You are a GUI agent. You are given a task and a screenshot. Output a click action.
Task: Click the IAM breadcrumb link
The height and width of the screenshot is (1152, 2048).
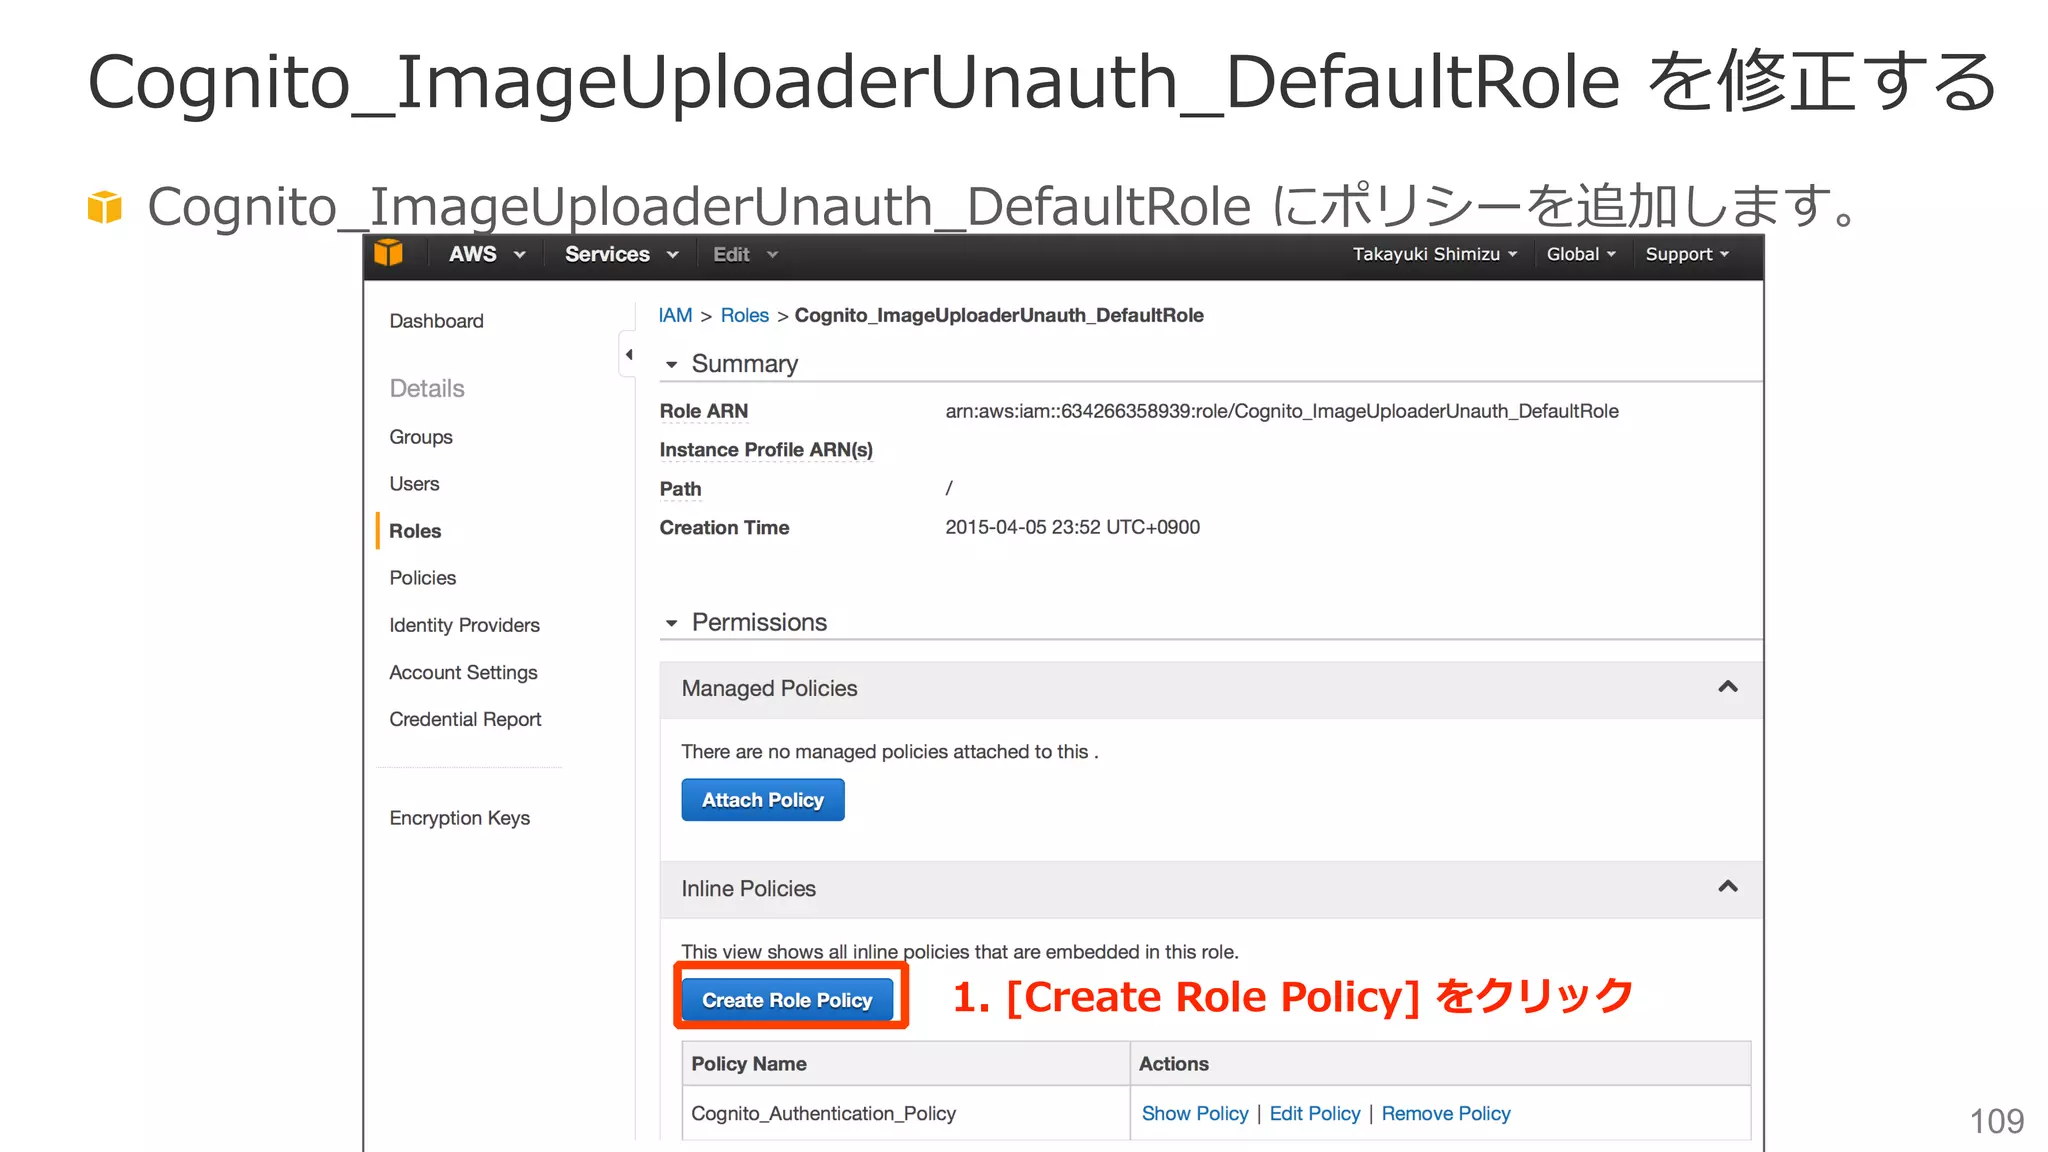(x=675, y=315)
